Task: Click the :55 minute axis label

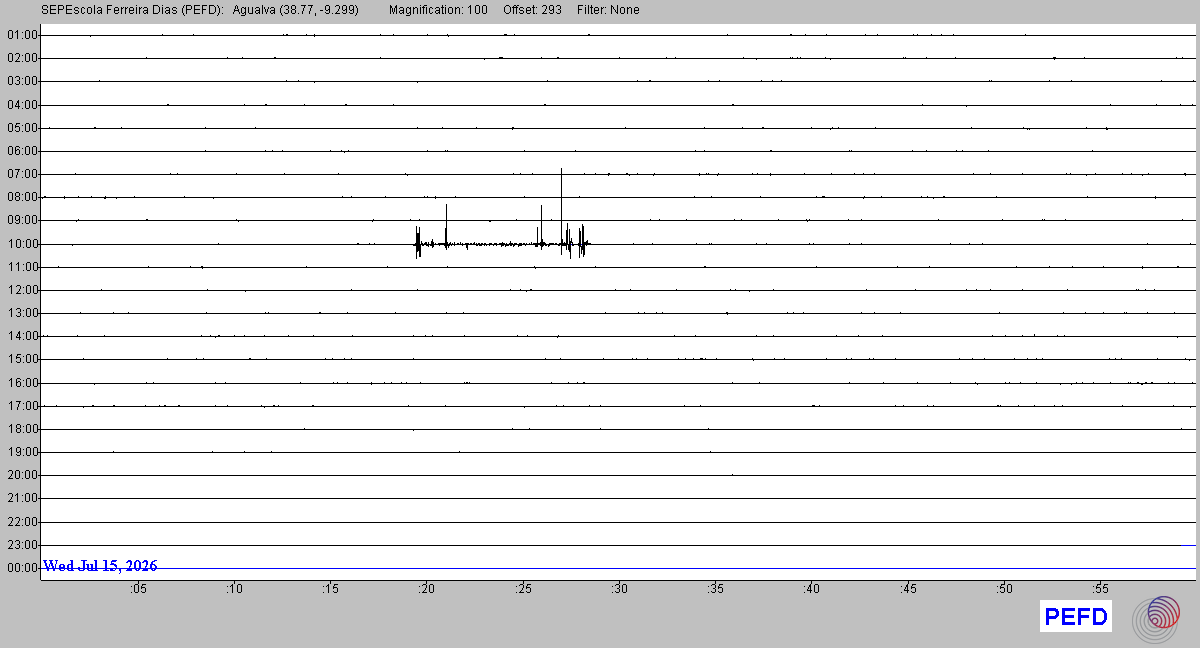Action: tap(1100, 589)
